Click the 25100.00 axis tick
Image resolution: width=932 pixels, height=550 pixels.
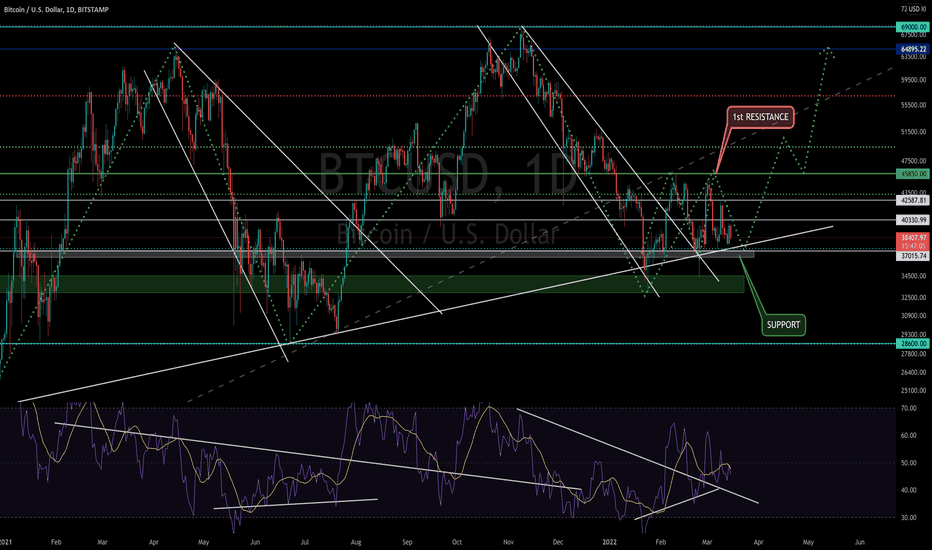(x=914, y=391)
